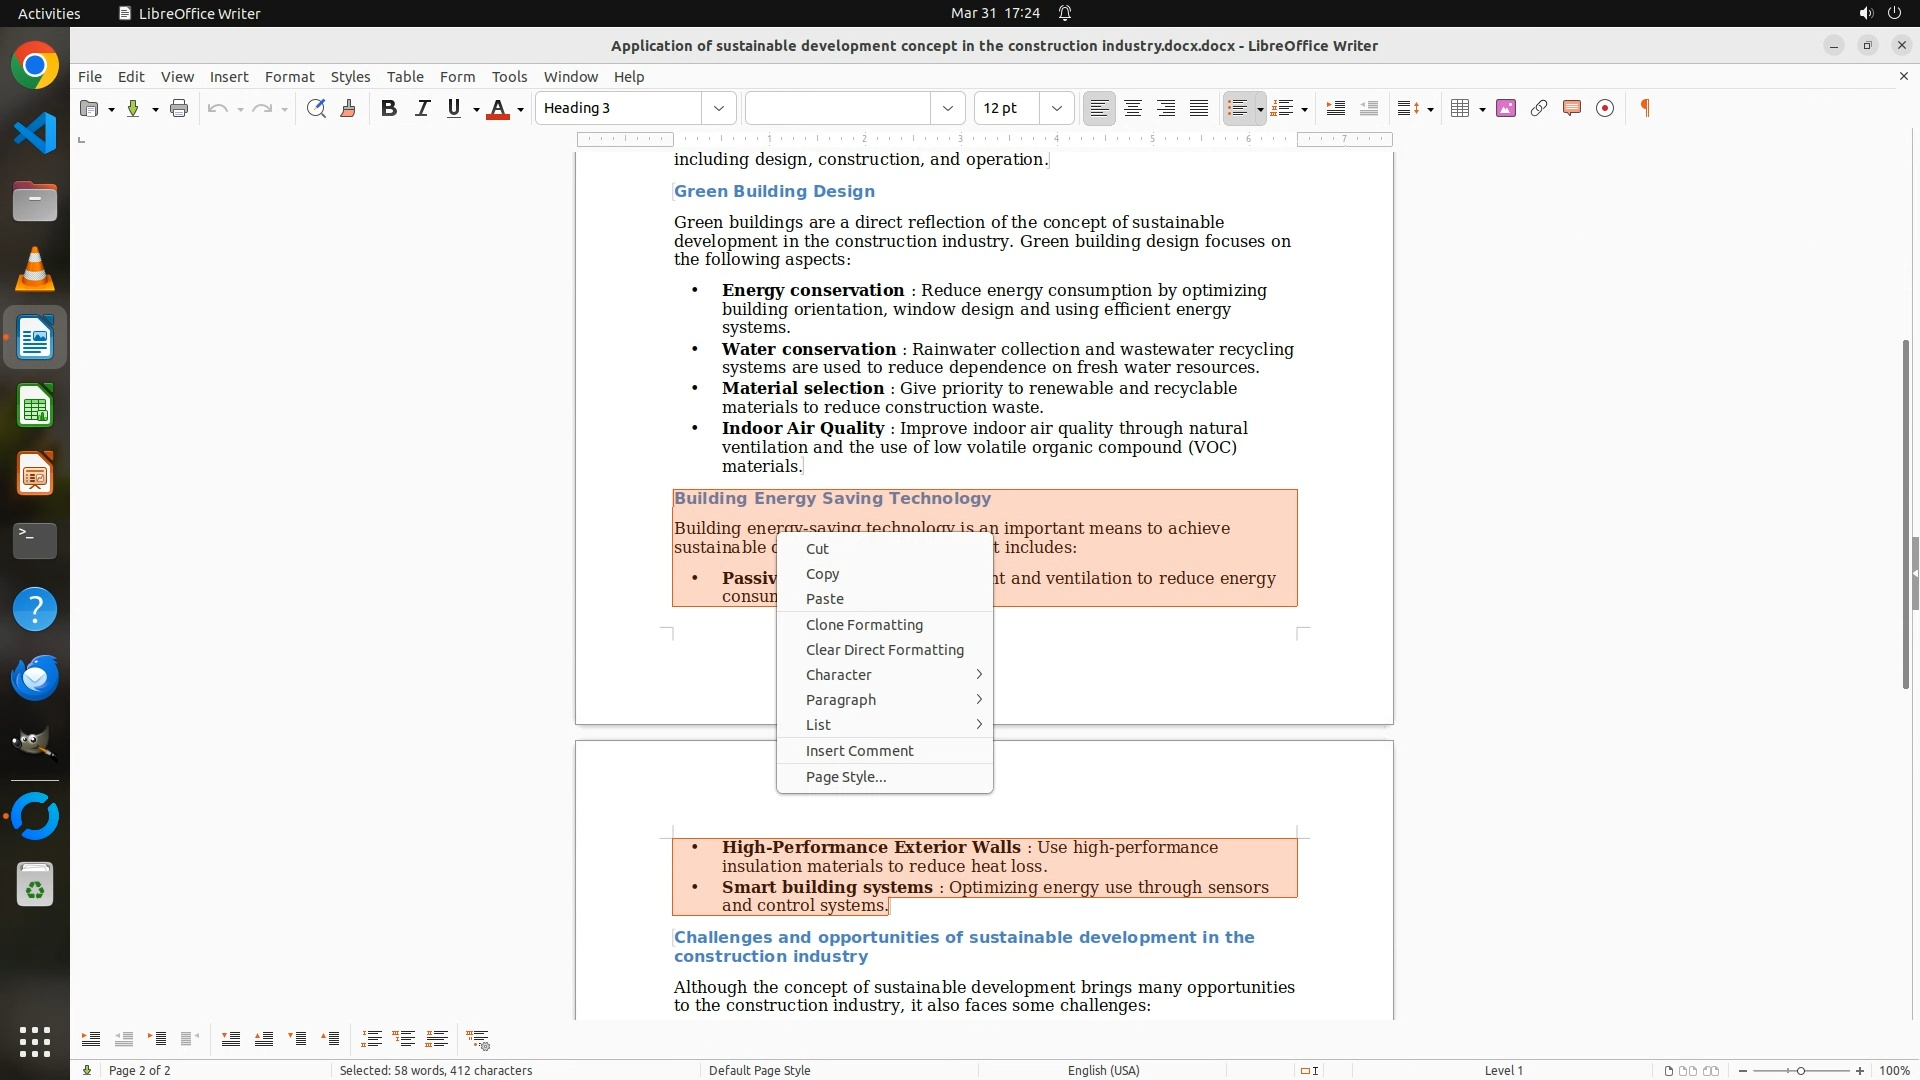The width and height of the screenshot is (1920, 1080).
Task: Click the Insert Image toolbar icon
Action: point(1505,108)
